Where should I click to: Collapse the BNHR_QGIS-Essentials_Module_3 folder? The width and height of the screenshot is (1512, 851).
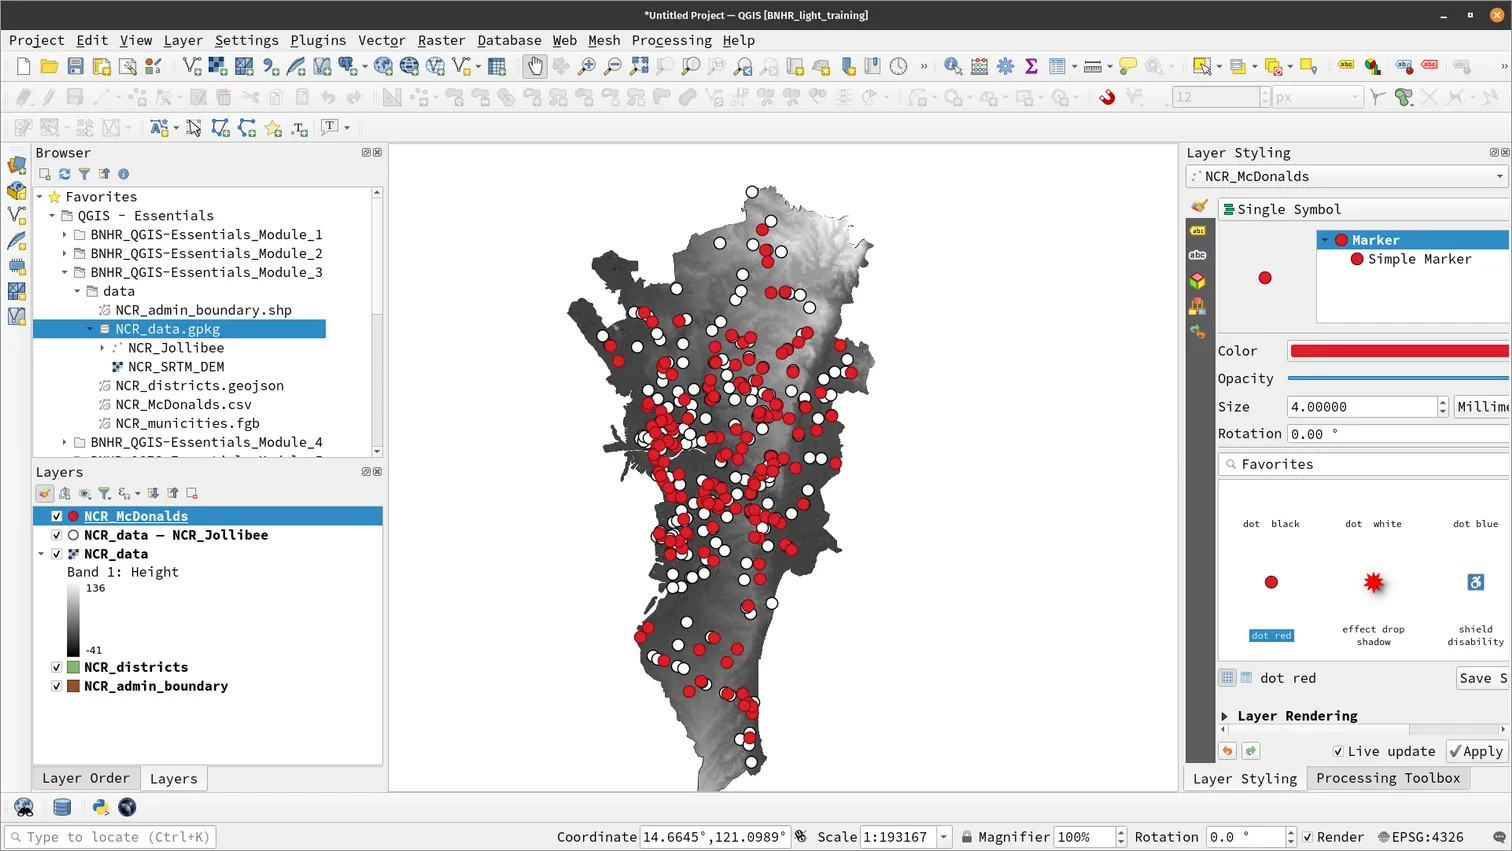(65, 272)
